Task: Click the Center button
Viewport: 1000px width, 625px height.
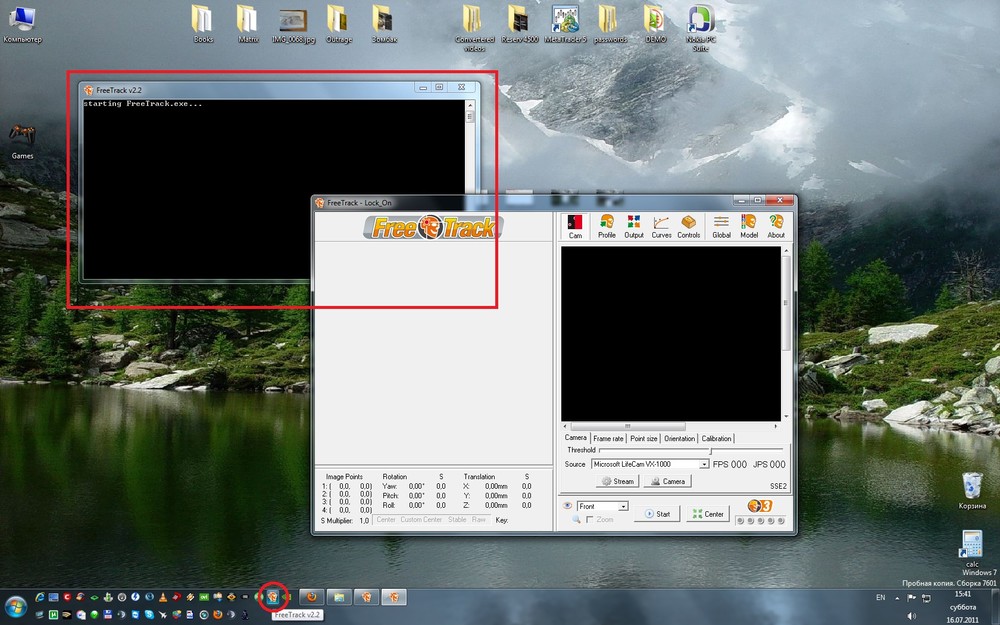Action: pyautogui.click(x=708, y=514)
